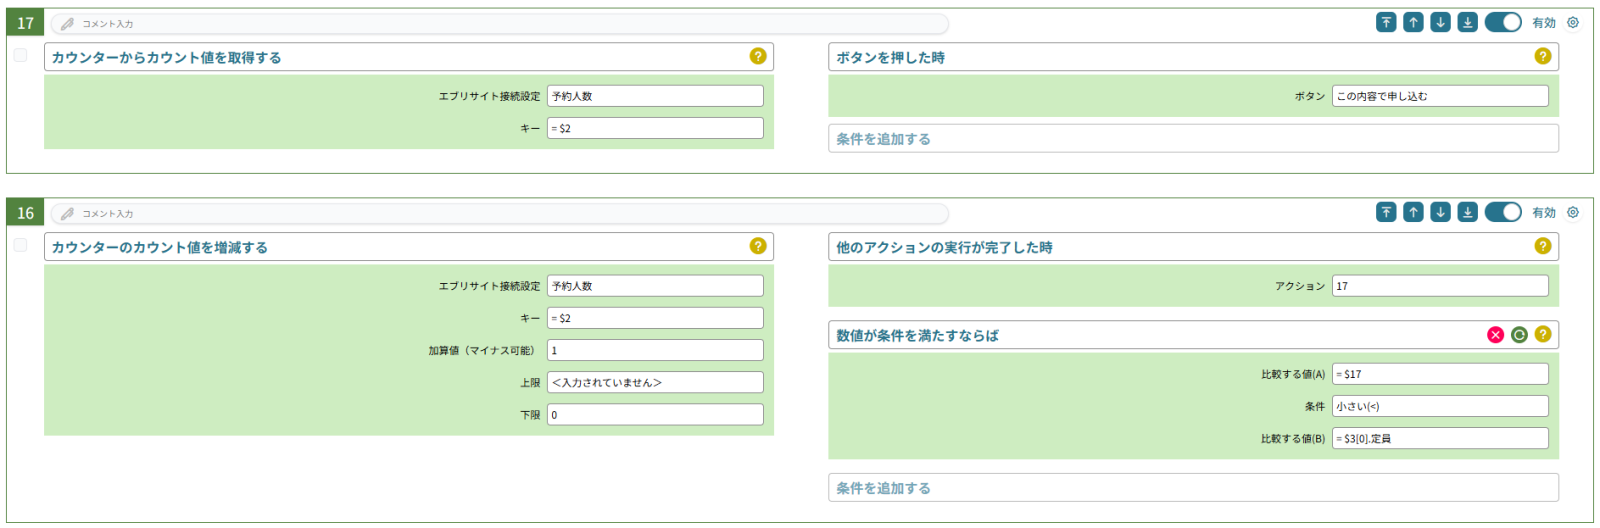This screenshot has width=1600, height=528.
Task: Turn off action 16 有効 switch
Action: point(1502,212)
